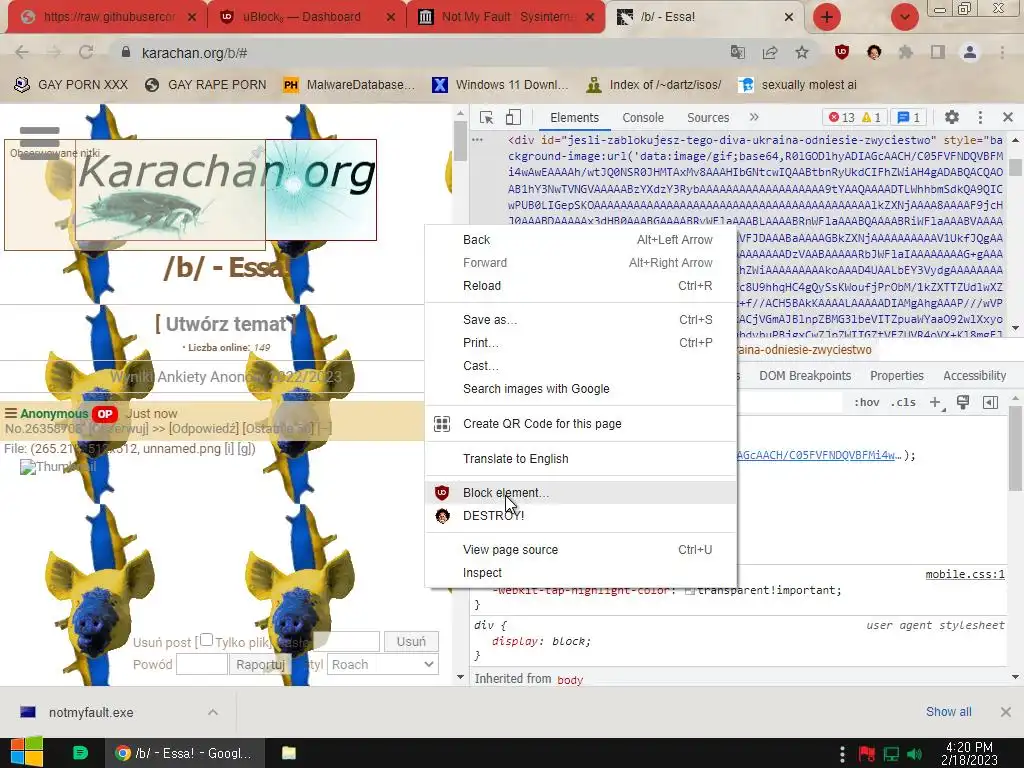Image resolution: width=1024 pixels, height=768 pixels.
Task: Open the Windows Start button
Action: pos(26,753)
